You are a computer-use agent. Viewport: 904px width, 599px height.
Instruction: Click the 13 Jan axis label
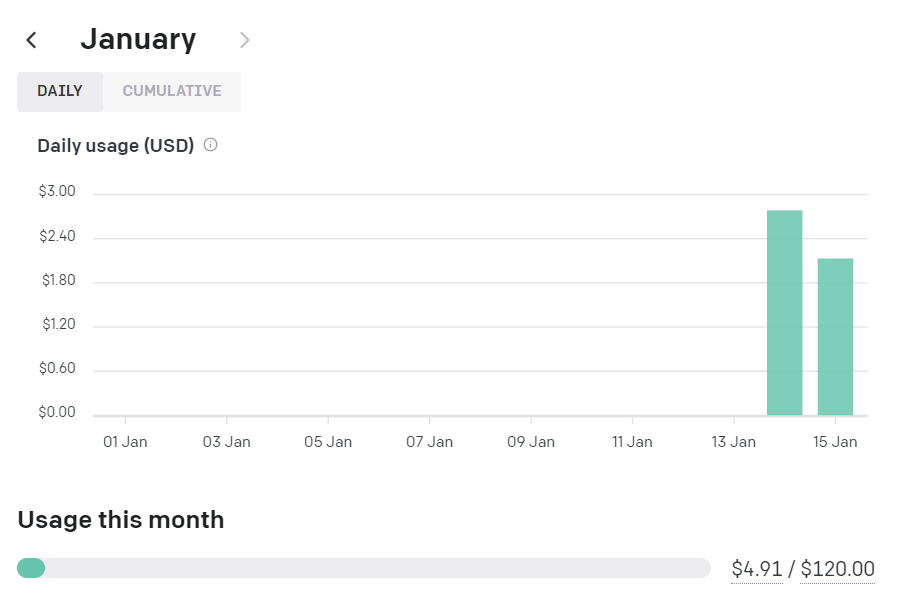[733, 442]
